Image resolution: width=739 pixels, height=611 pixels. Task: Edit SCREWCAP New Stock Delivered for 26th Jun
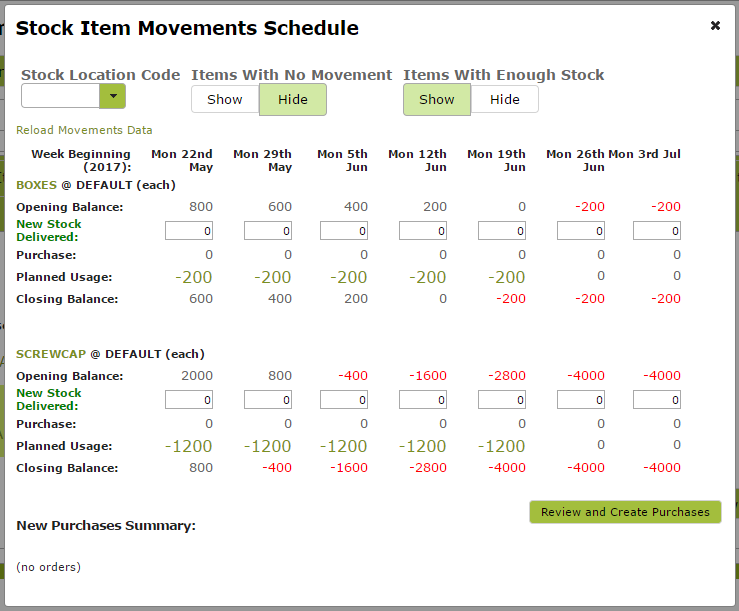click(581, 400)
